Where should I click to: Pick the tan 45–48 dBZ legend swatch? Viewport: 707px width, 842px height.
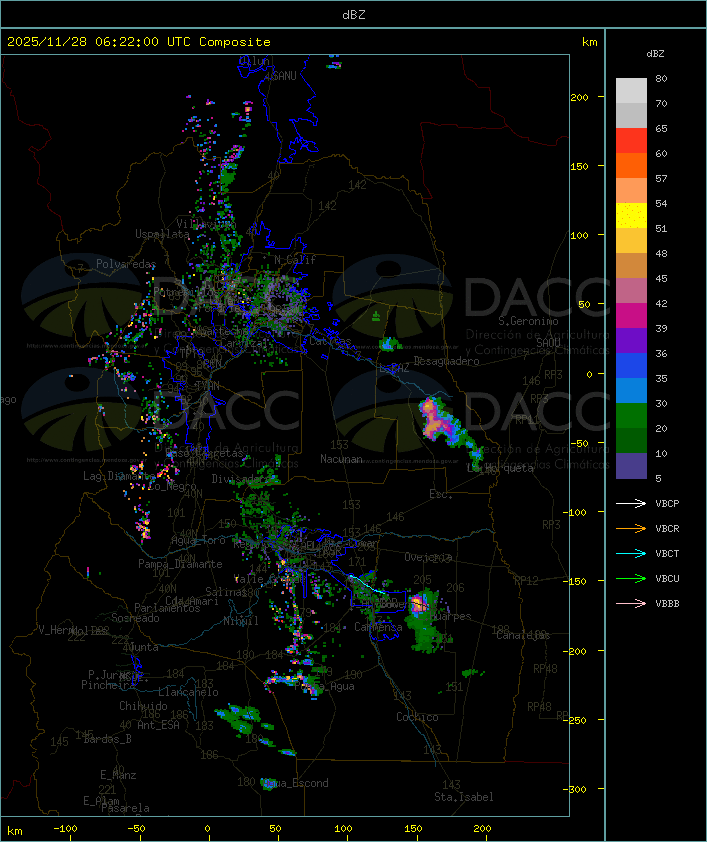point(631,266)
